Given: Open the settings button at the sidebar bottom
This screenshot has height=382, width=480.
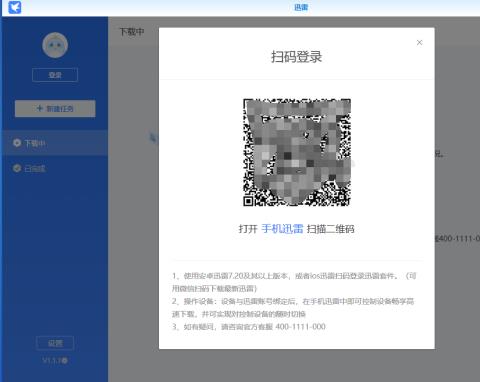Looking at the screenshot, I should [x=55, y=343].
